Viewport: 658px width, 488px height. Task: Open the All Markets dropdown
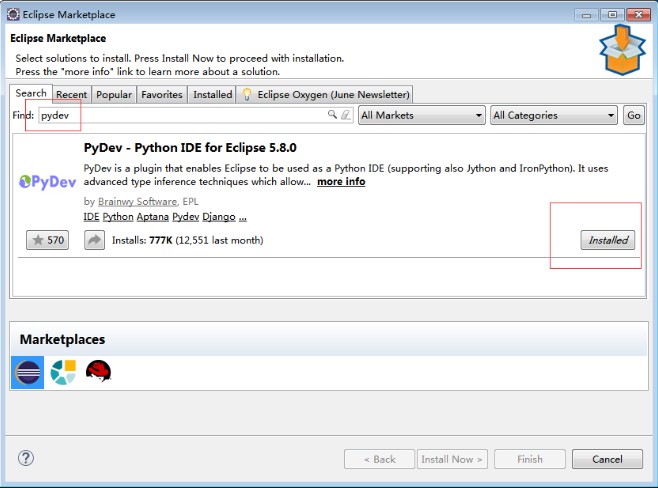tap(421, 115)
